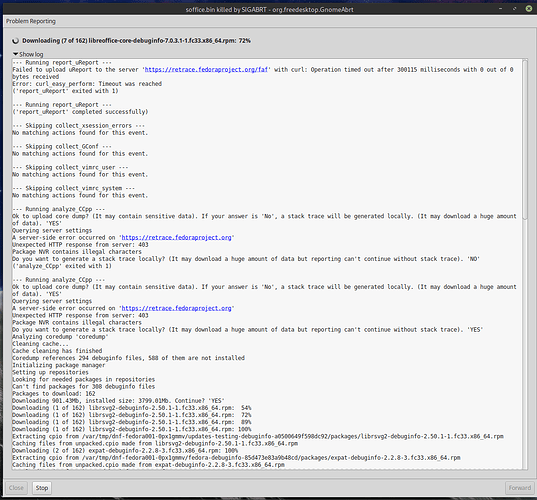This screenshot has width=537, height=500.
Task: Click 'Can't find packages for 388 debuginfo files'
Action: tap(84, 387)
